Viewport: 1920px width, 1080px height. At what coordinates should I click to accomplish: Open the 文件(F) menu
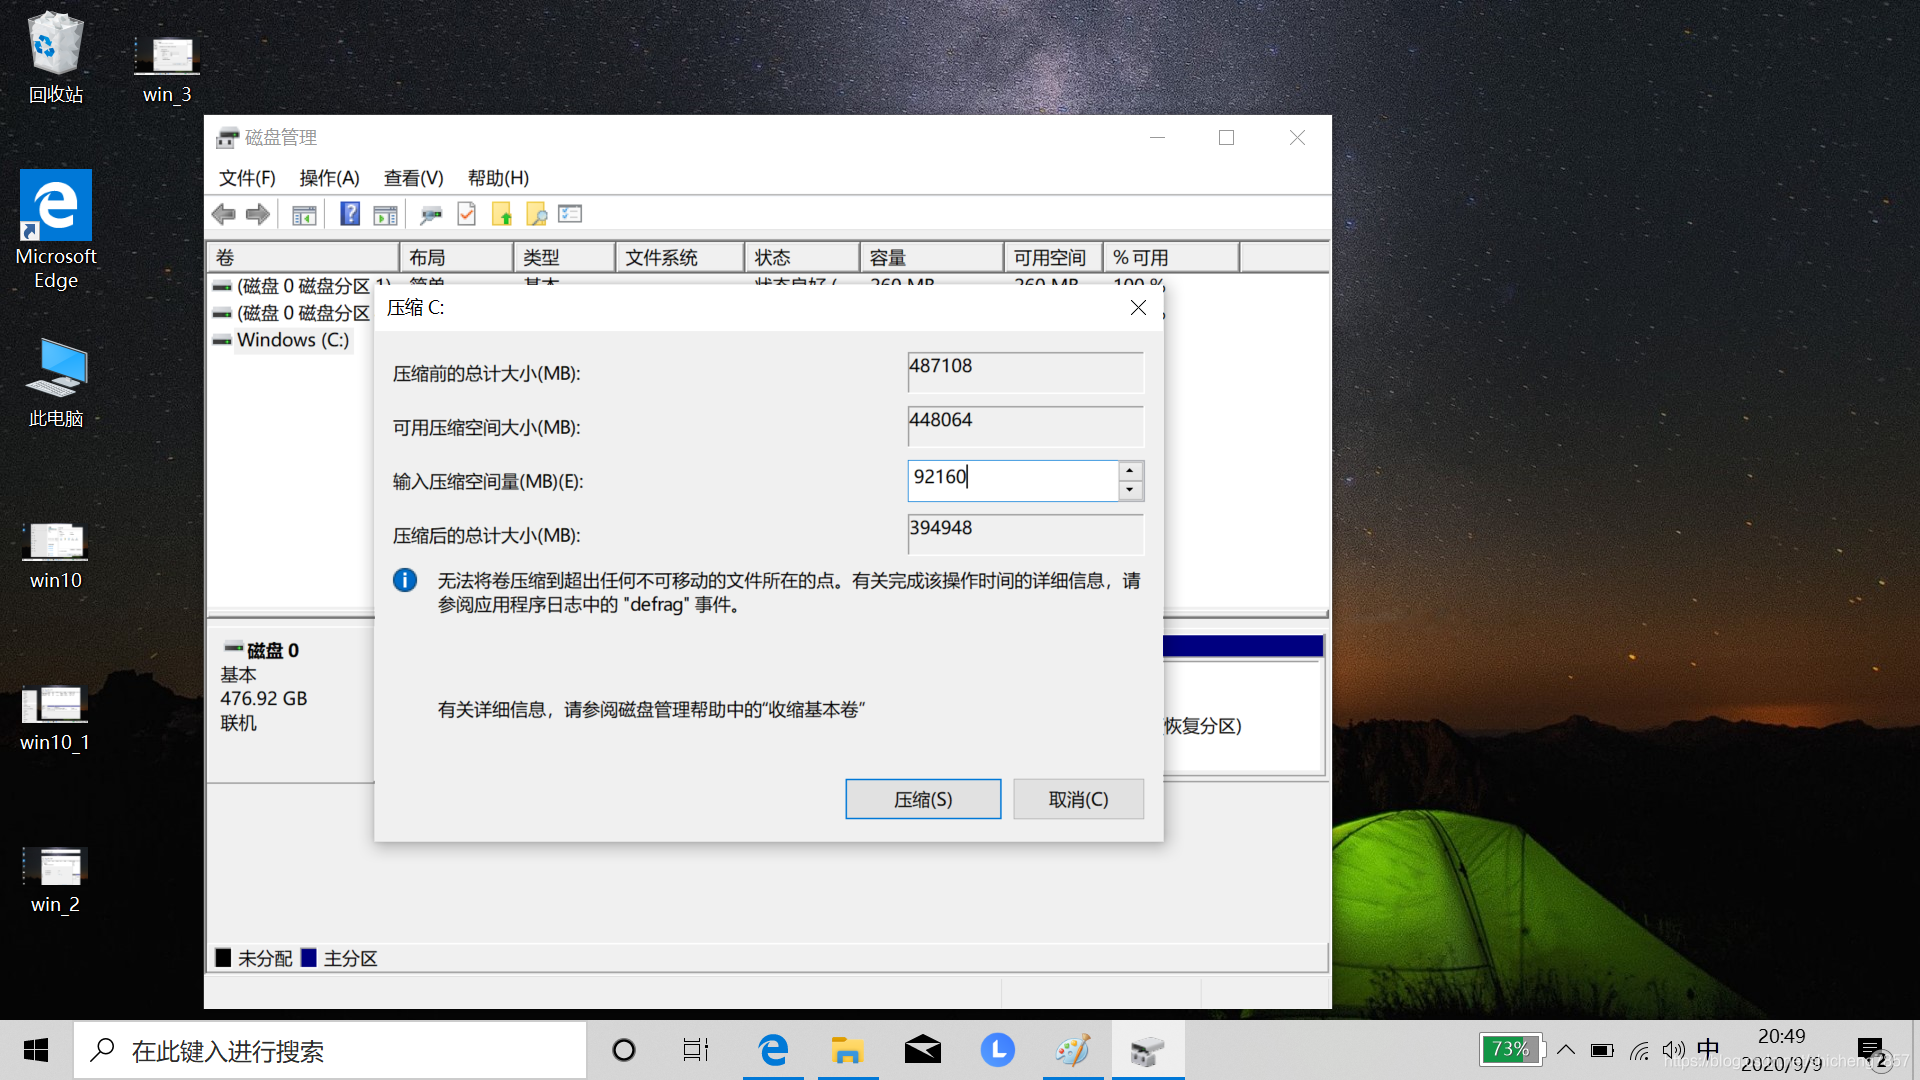pos(247,178)
